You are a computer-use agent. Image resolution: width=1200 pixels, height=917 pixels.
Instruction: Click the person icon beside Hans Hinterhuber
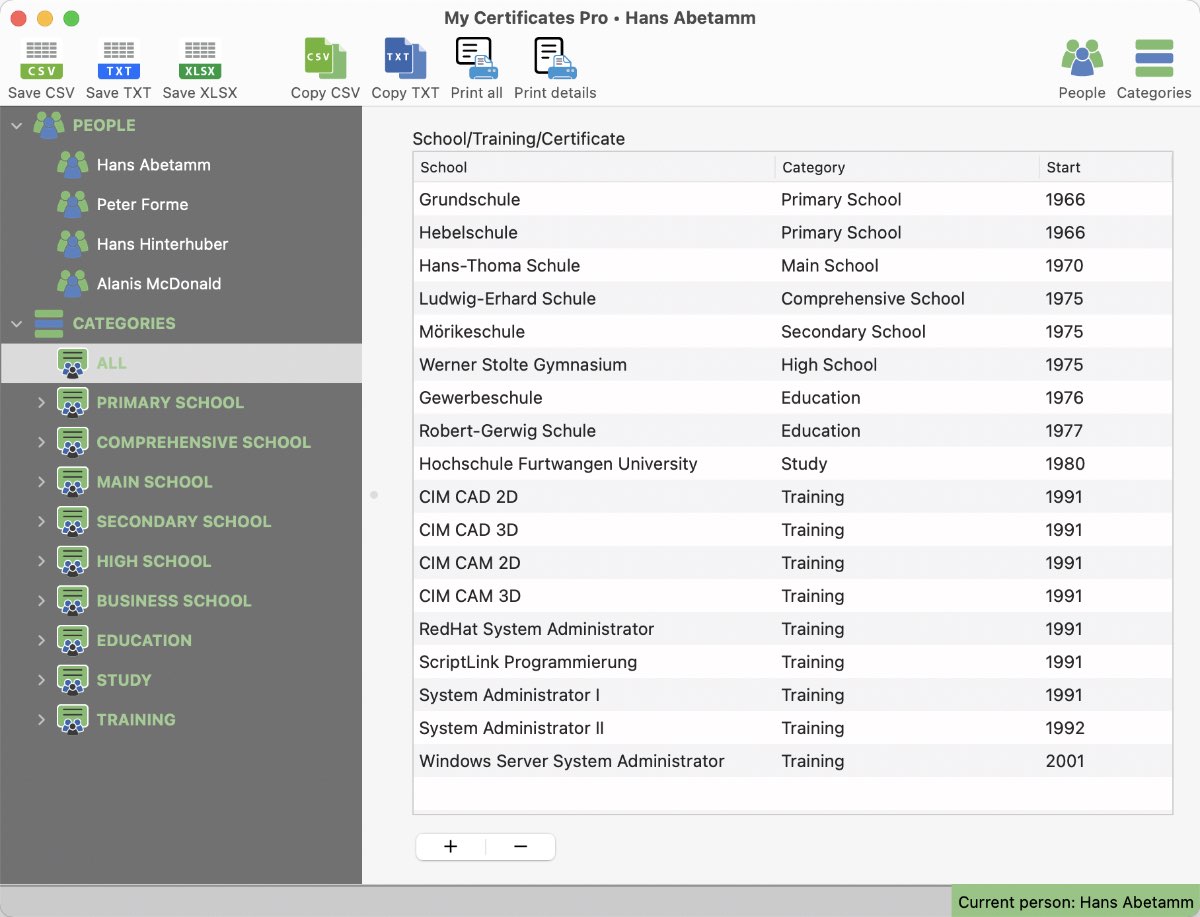pyautogui.click(x=72, y=244)
